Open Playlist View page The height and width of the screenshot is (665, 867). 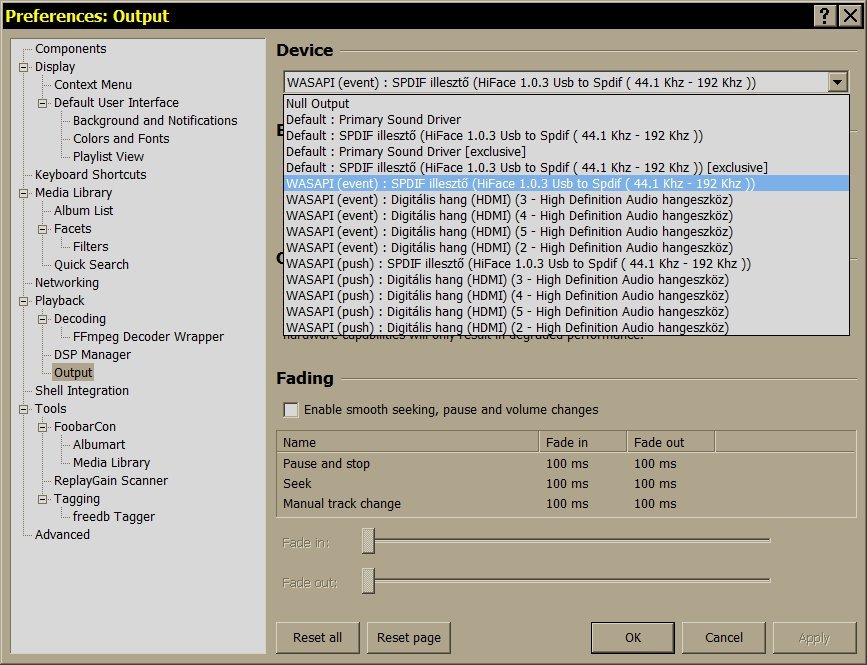pos(108,156)
